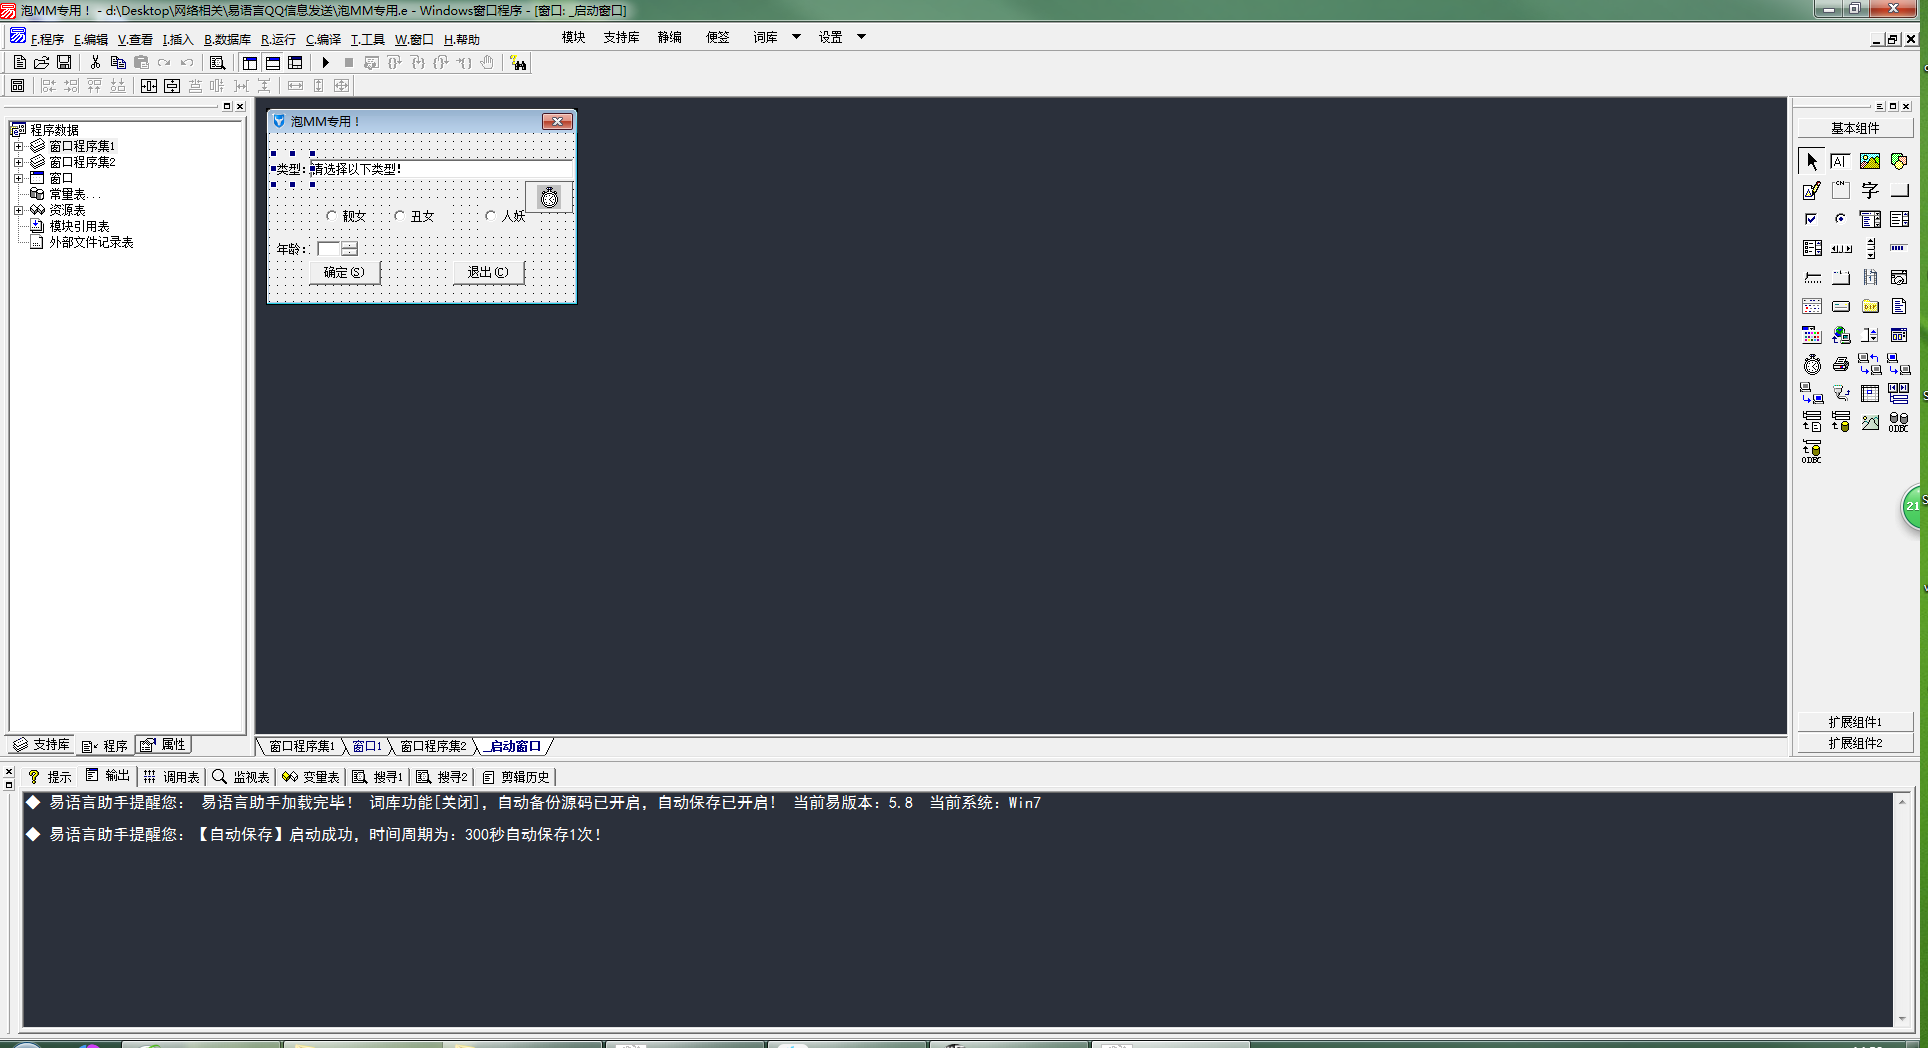
Task: Switch to the 窗口程序集1 editor tab
Action: point(302,746)
